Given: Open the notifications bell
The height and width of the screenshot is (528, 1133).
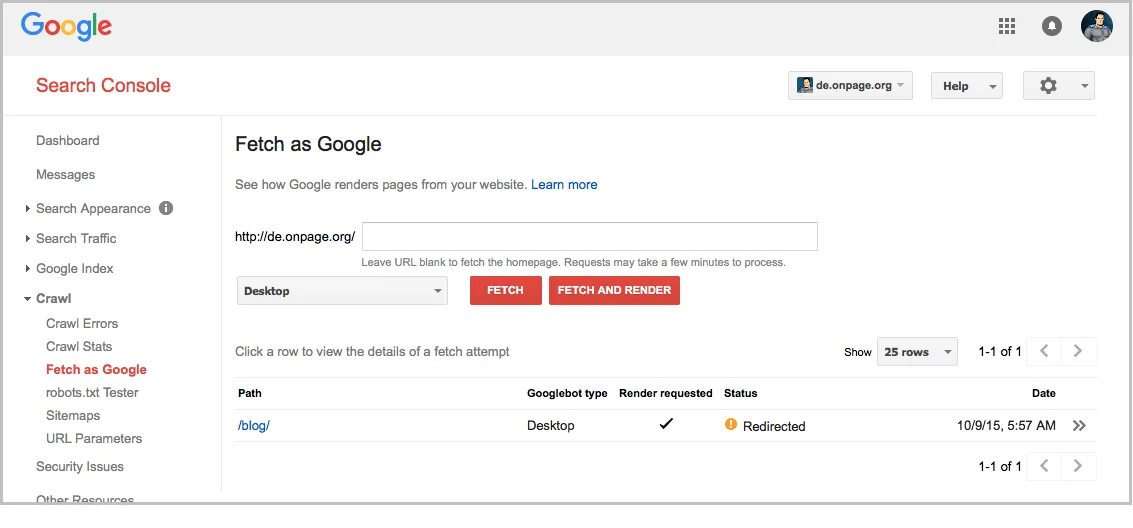Looking at the screenshot, I should pyautogui.click(x=1052, y=26).
